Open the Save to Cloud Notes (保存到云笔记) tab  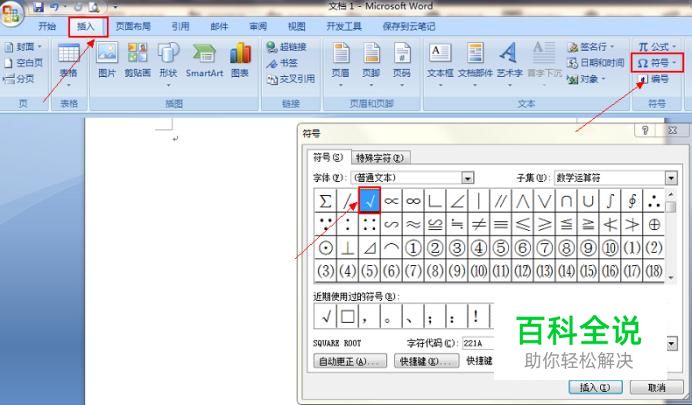pos(409,26)
